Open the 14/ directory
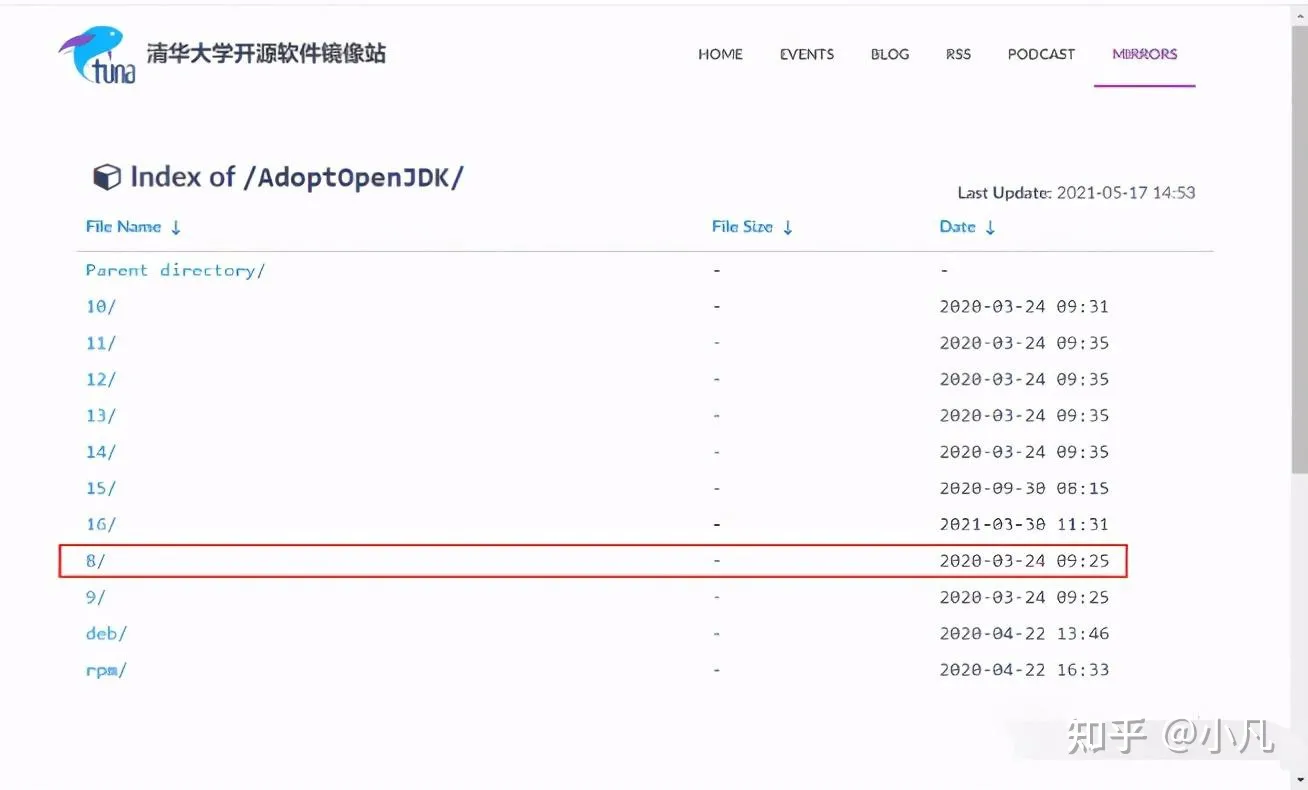The image size is (1308, 790). 101,452
